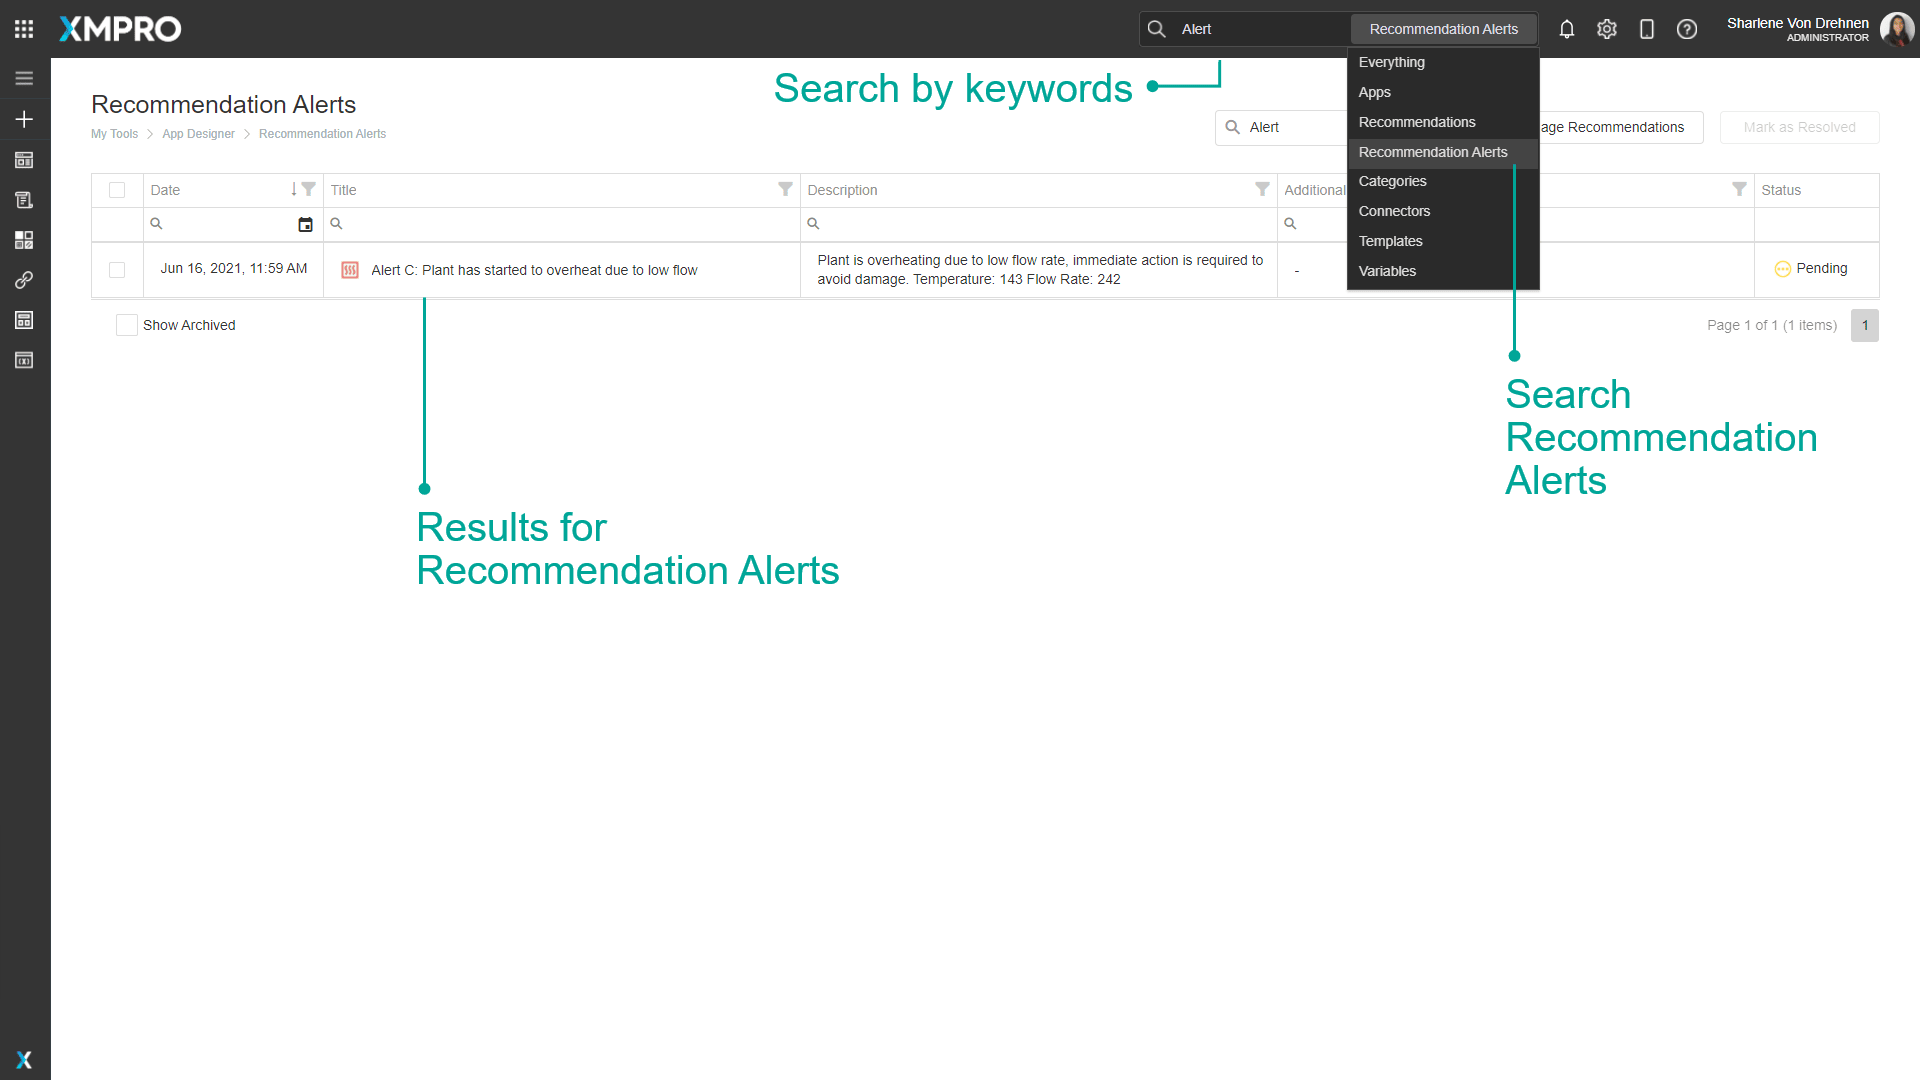Image resolution: width=1920 pixels, height=1080 pixels.
Task: Open the connectors link icon in sidebar
Action: (x=24, y=280)
